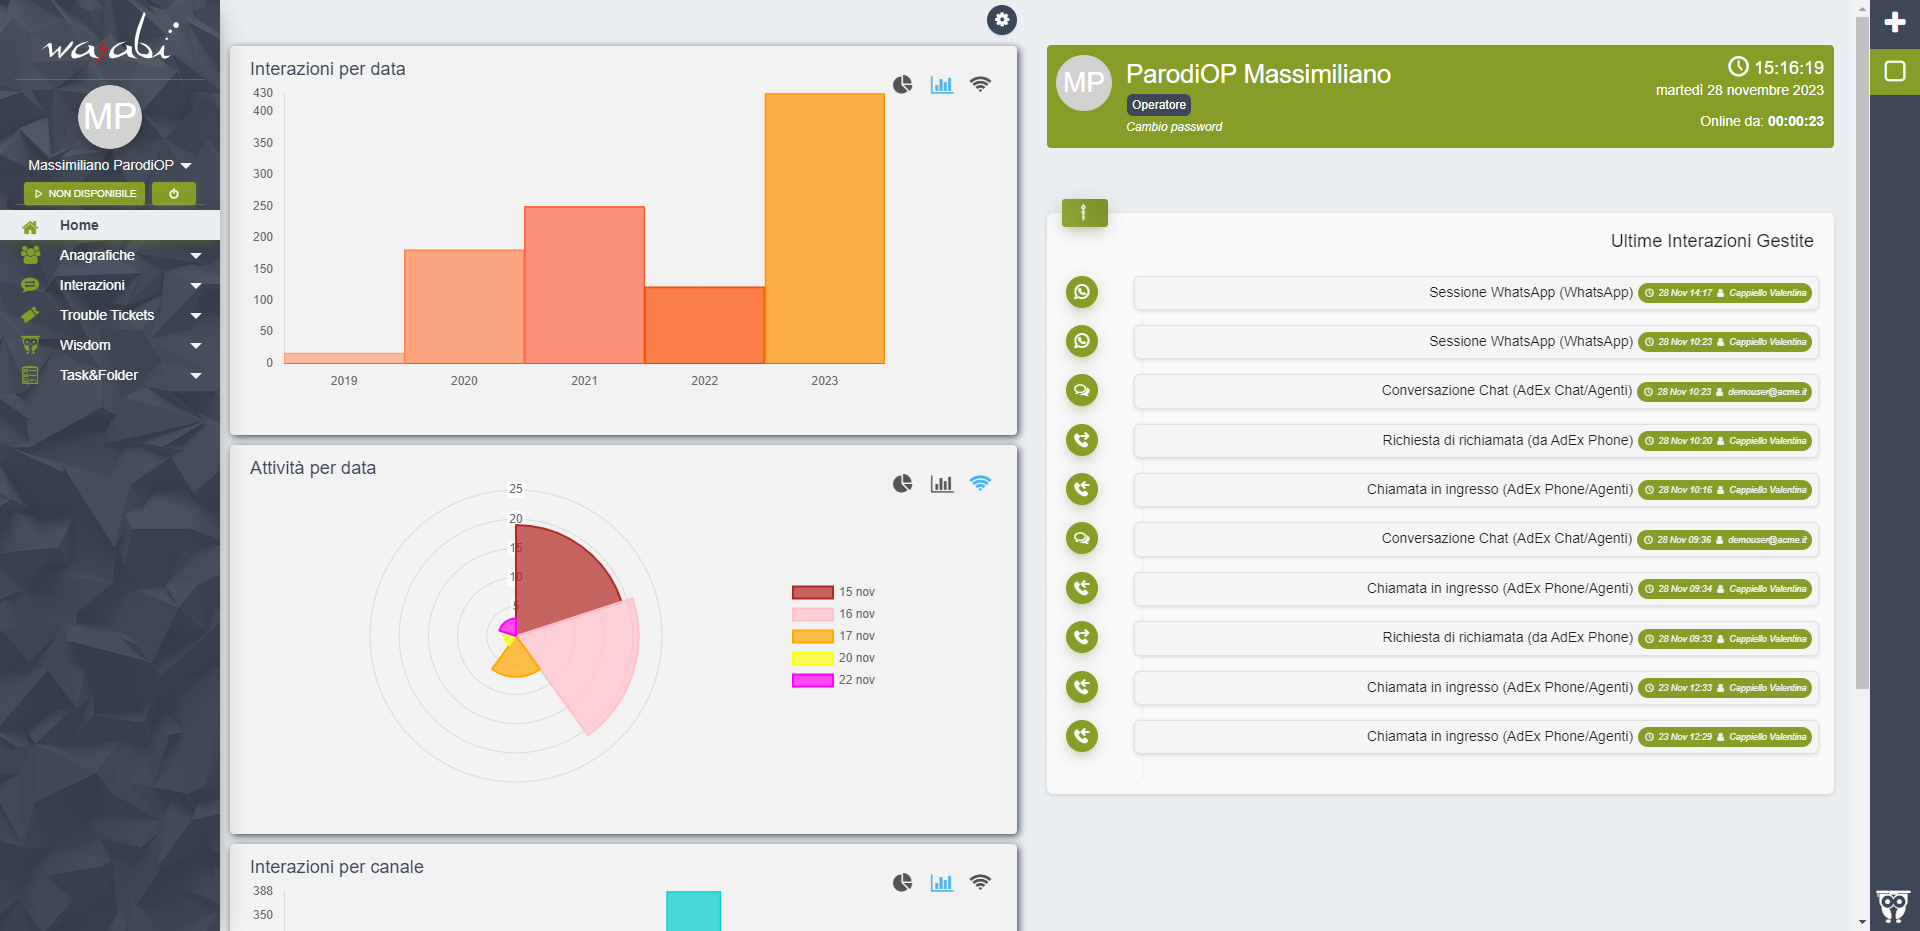Click the power button next to availability status
The height and width of the screenshot is (931, 1920).
(x=174, y=194)
